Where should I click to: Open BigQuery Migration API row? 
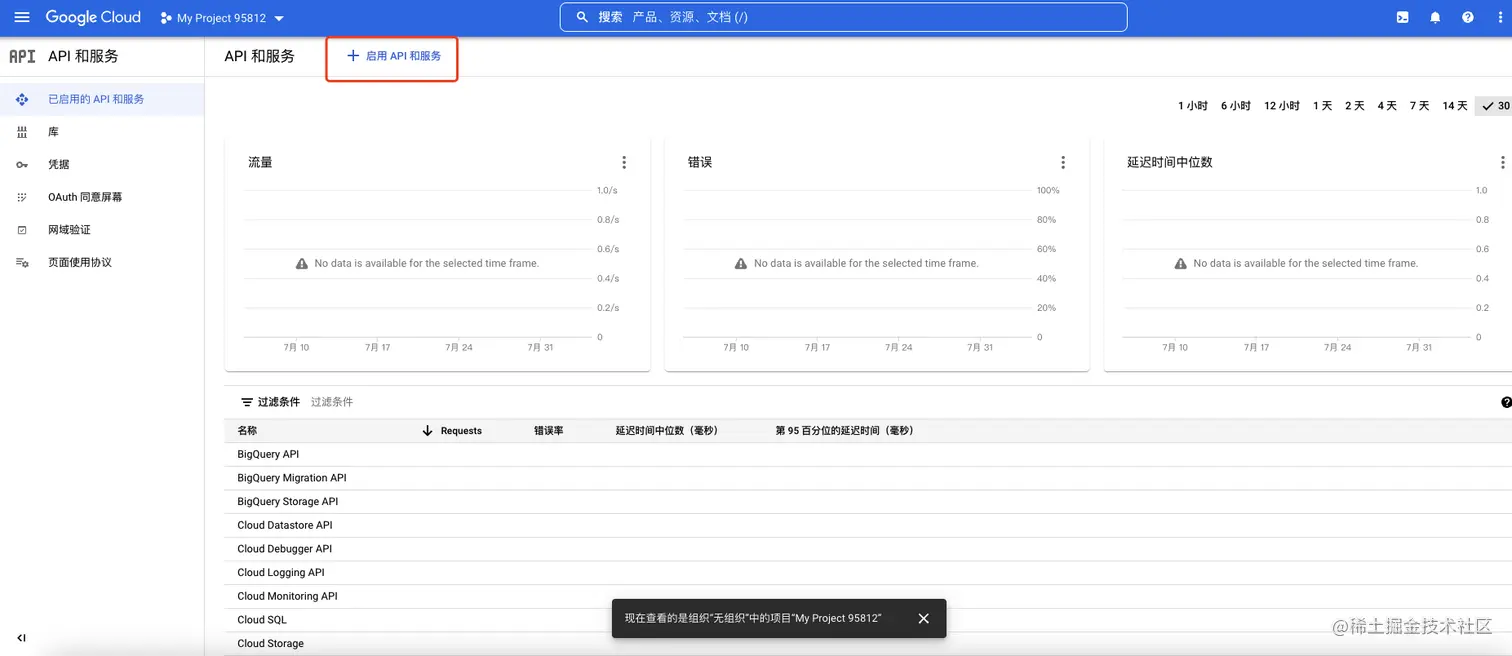868,478
